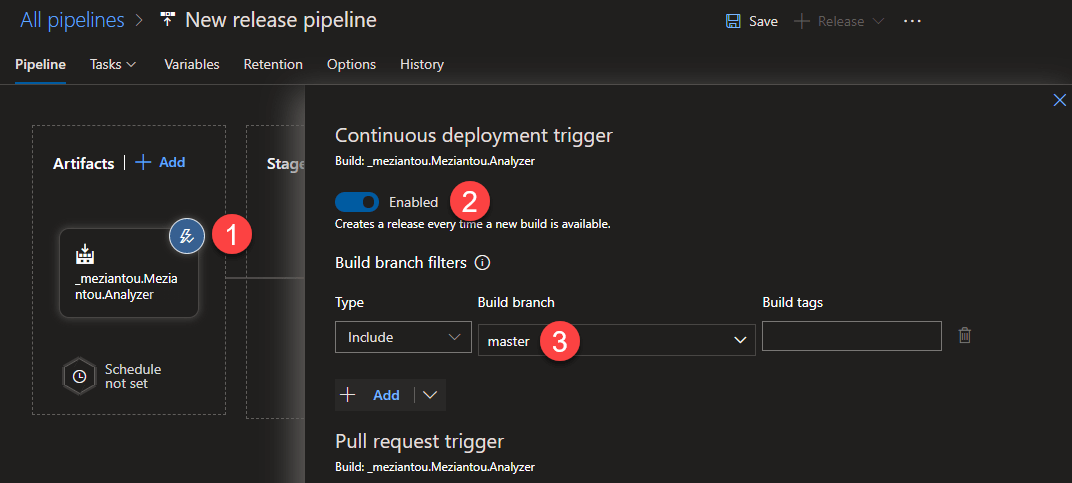Viewport: 1072px width, 483px height.
Task: Navigate to All pipelines breadcrumb
Action: point(72,20)
